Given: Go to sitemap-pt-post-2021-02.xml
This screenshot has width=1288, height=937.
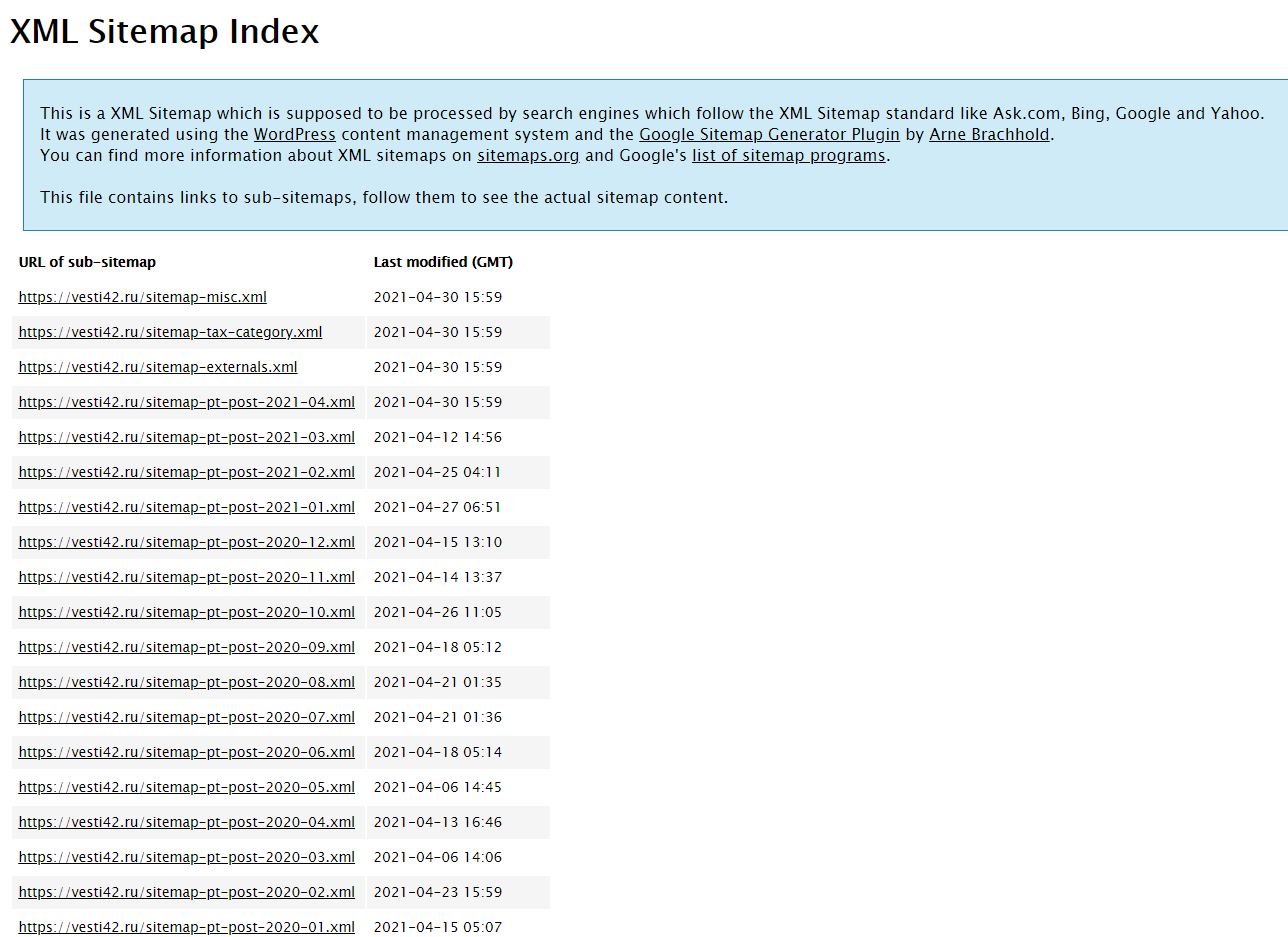Looking at the screenshot, I should 186,472.
